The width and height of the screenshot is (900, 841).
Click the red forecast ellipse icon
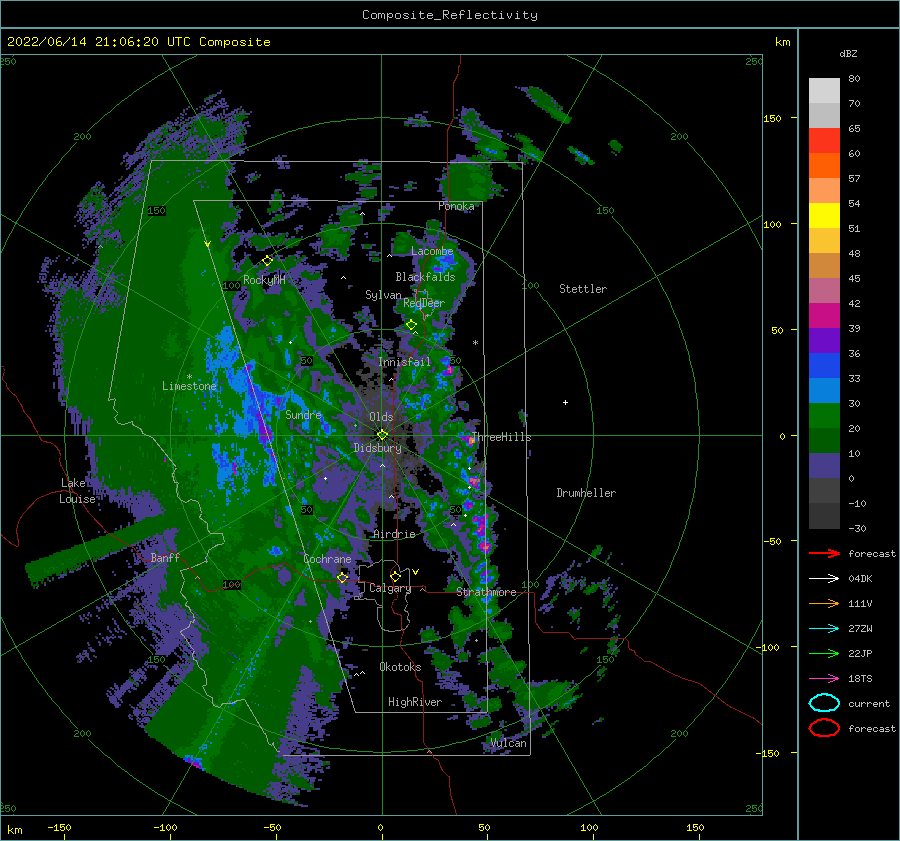click(824, 728)
